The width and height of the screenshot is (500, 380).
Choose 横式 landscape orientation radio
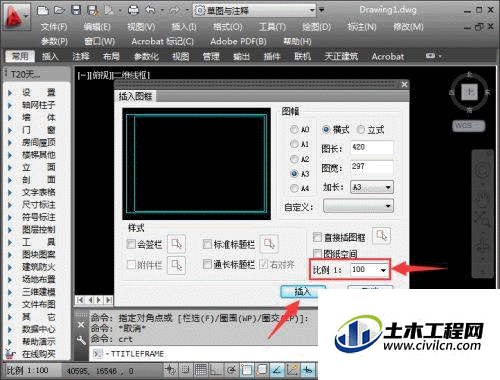pyautogui.click(x=326, y=129)
